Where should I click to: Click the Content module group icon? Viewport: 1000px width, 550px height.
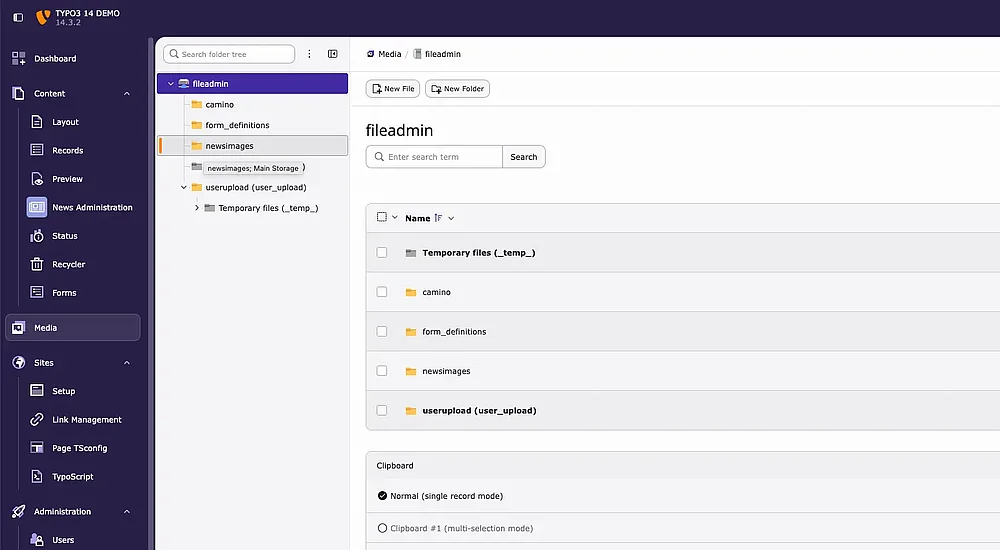(18, 93)
